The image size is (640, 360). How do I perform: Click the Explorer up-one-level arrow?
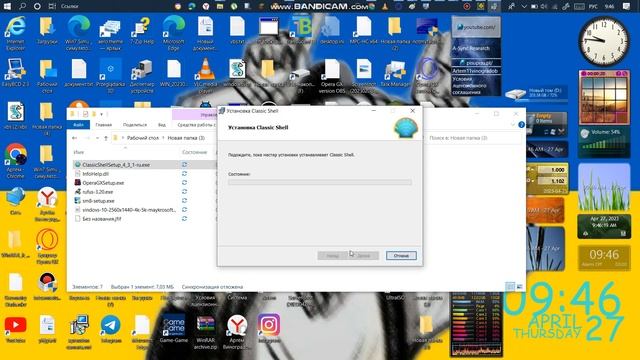click(106, 138)
